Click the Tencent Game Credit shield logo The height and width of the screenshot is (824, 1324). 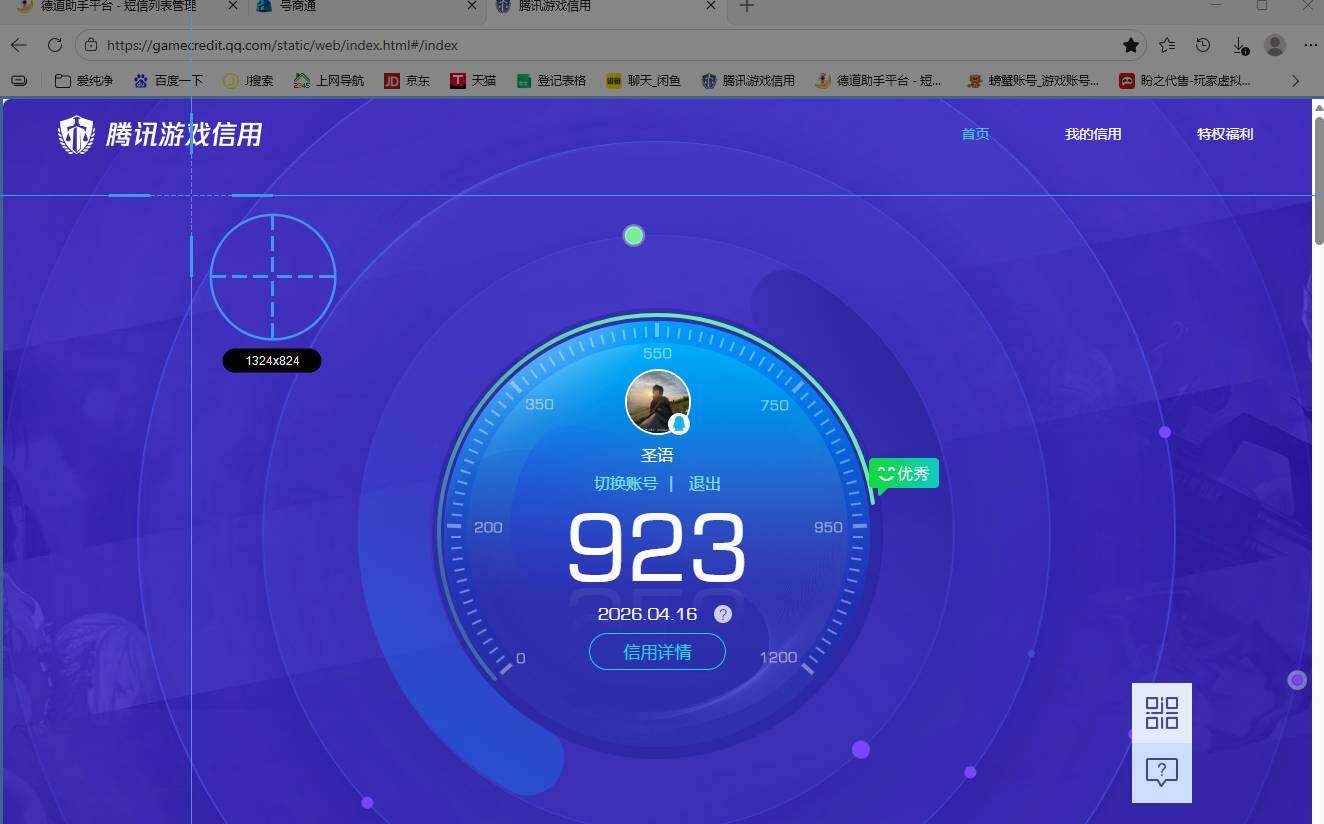tap(76, 134)
